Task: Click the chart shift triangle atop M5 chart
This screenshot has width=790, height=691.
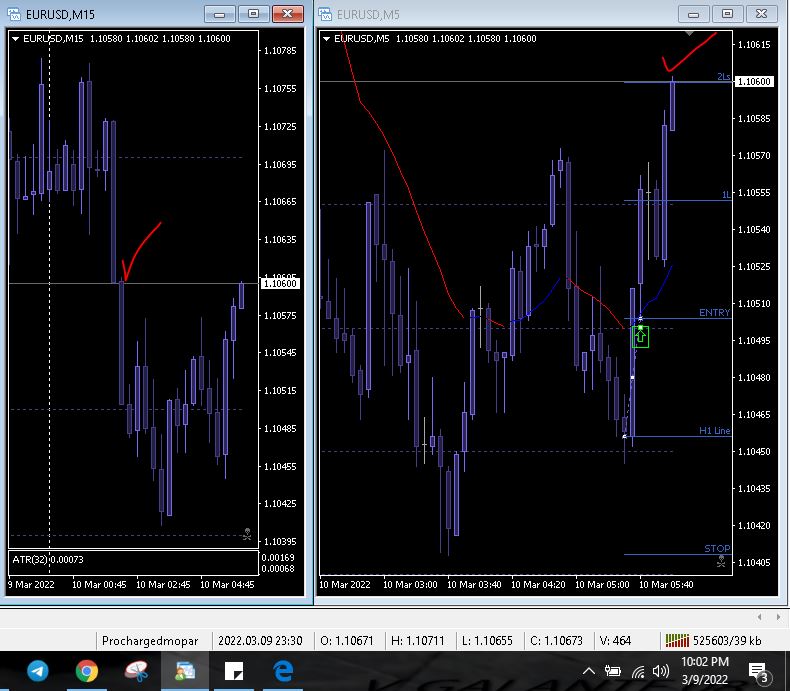Action: click(x=689, y=34)
